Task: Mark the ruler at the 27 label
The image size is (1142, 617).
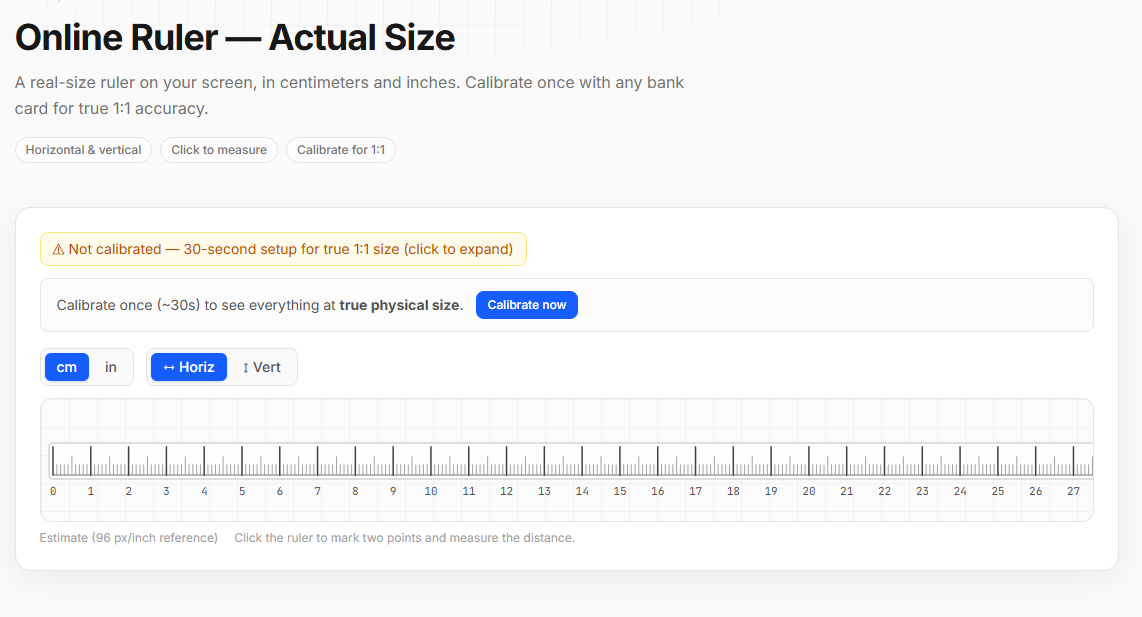Action: (x=1073, y=492)
